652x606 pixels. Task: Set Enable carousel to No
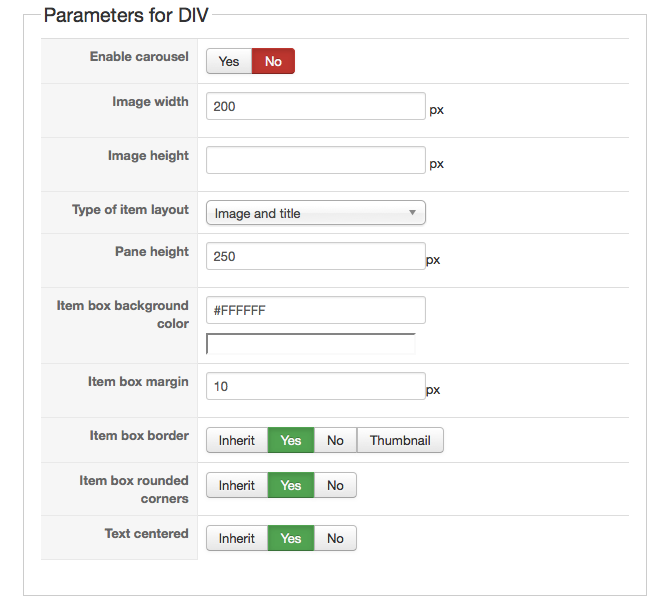coord(273,62)
